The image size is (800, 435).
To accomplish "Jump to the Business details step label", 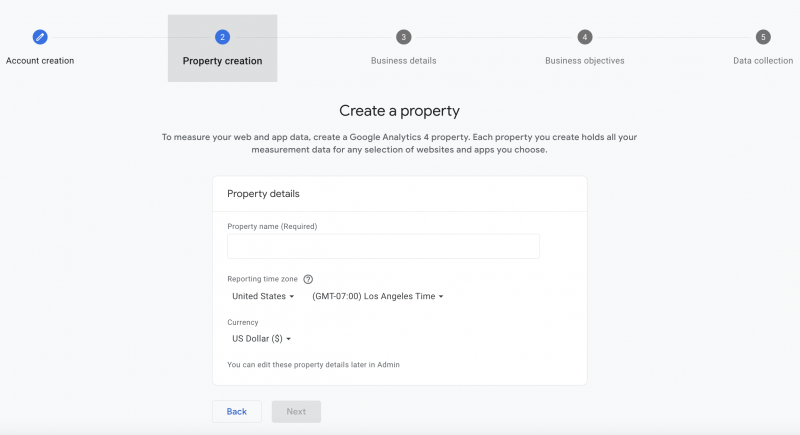I will (x=403, y=61).
